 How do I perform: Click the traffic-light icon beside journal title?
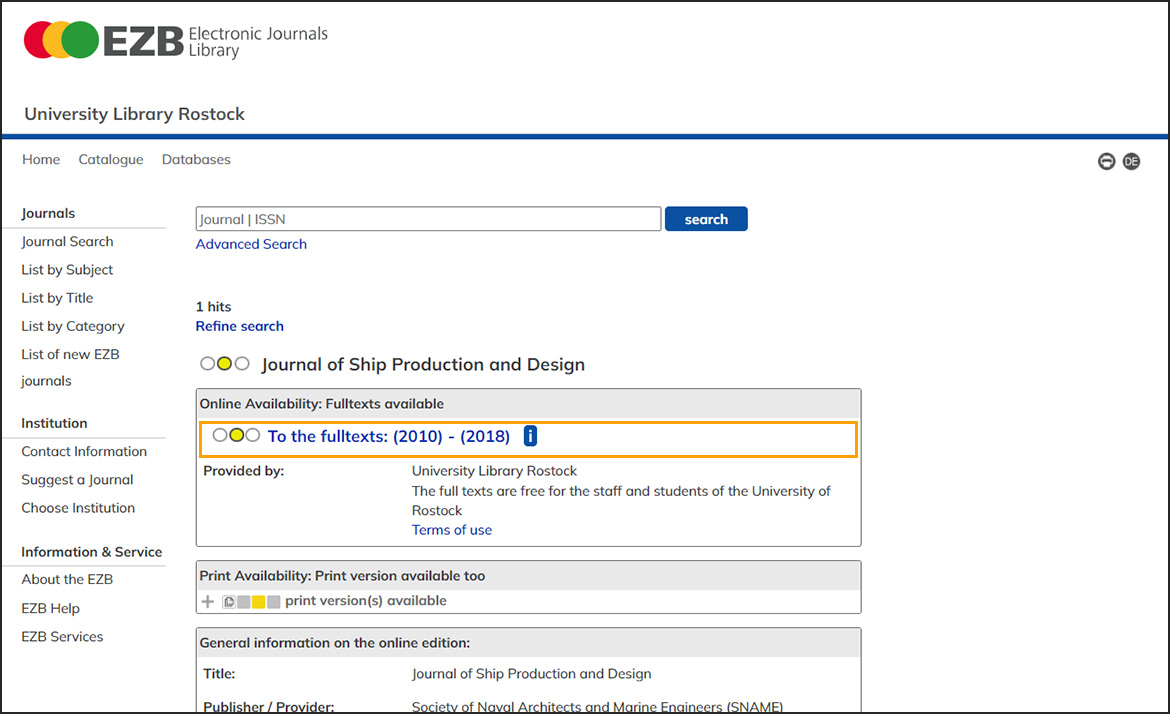(x=225, y=364)
